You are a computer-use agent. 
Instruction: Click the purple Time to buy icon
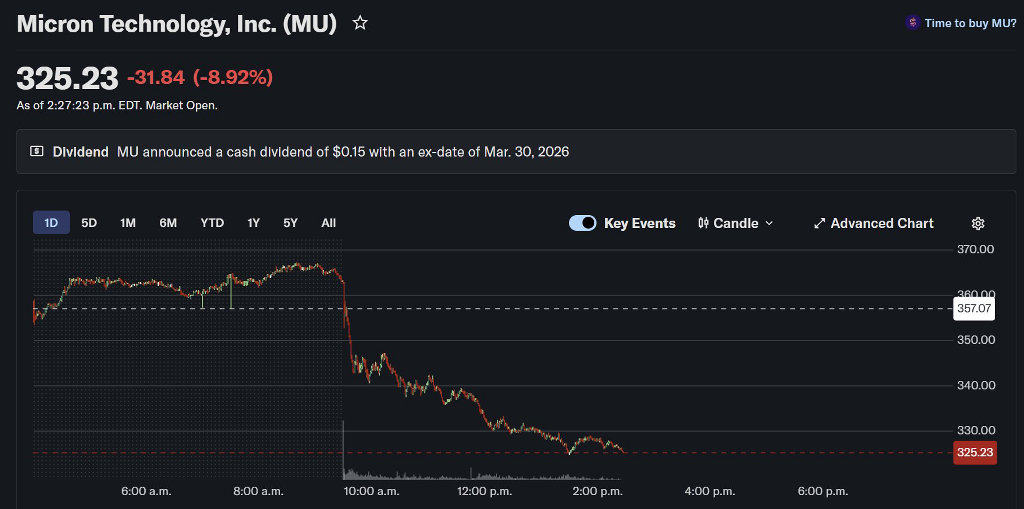[x=912, y=22]
